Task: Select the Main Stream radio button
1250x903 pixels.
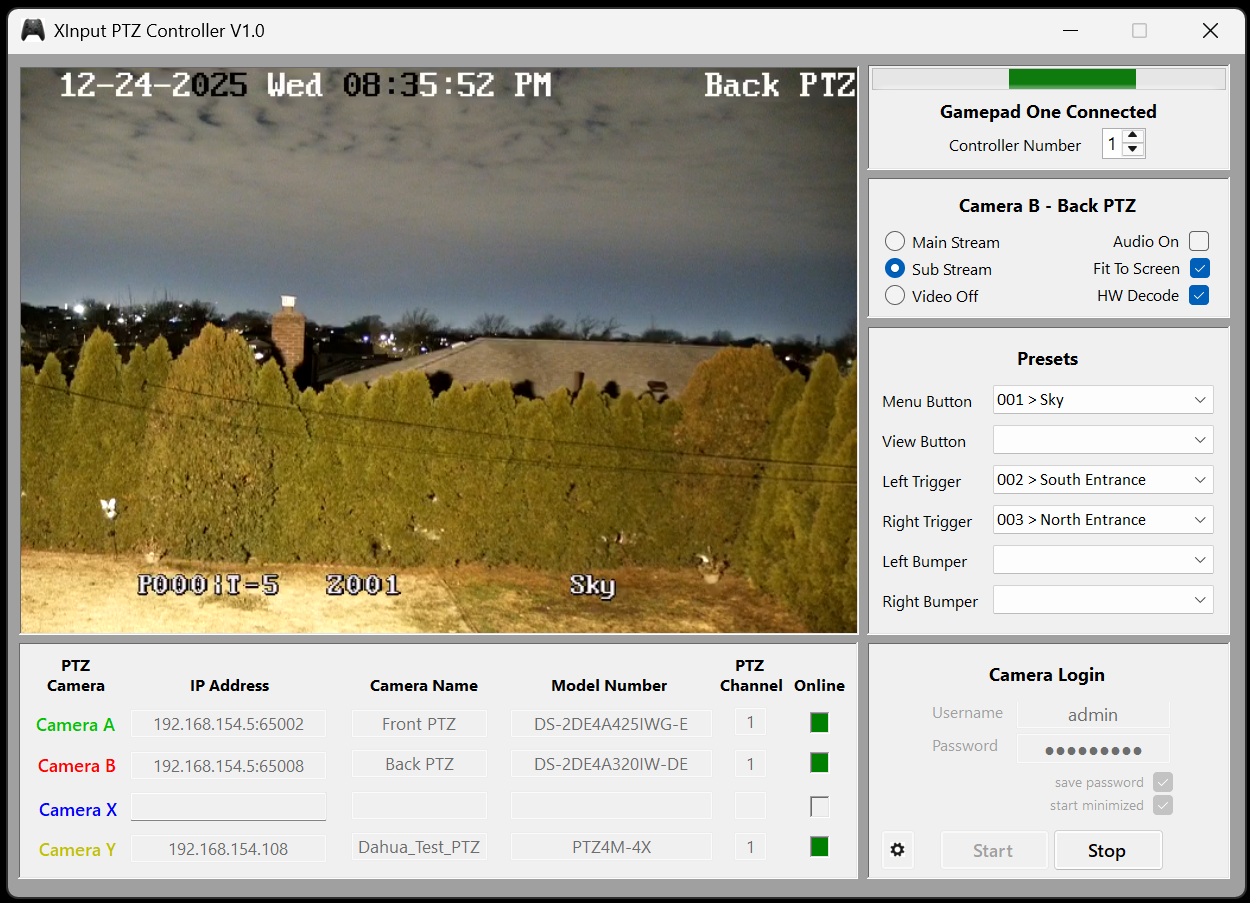Action: (x=894, y=241)
